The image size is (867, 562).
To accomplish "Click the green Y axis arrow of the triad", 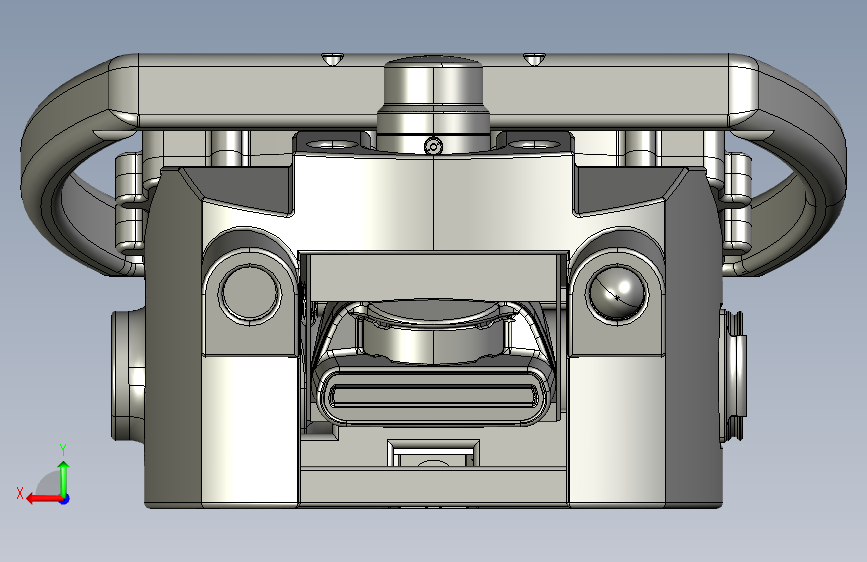I will pyautogui.click(x=64, y=478).
